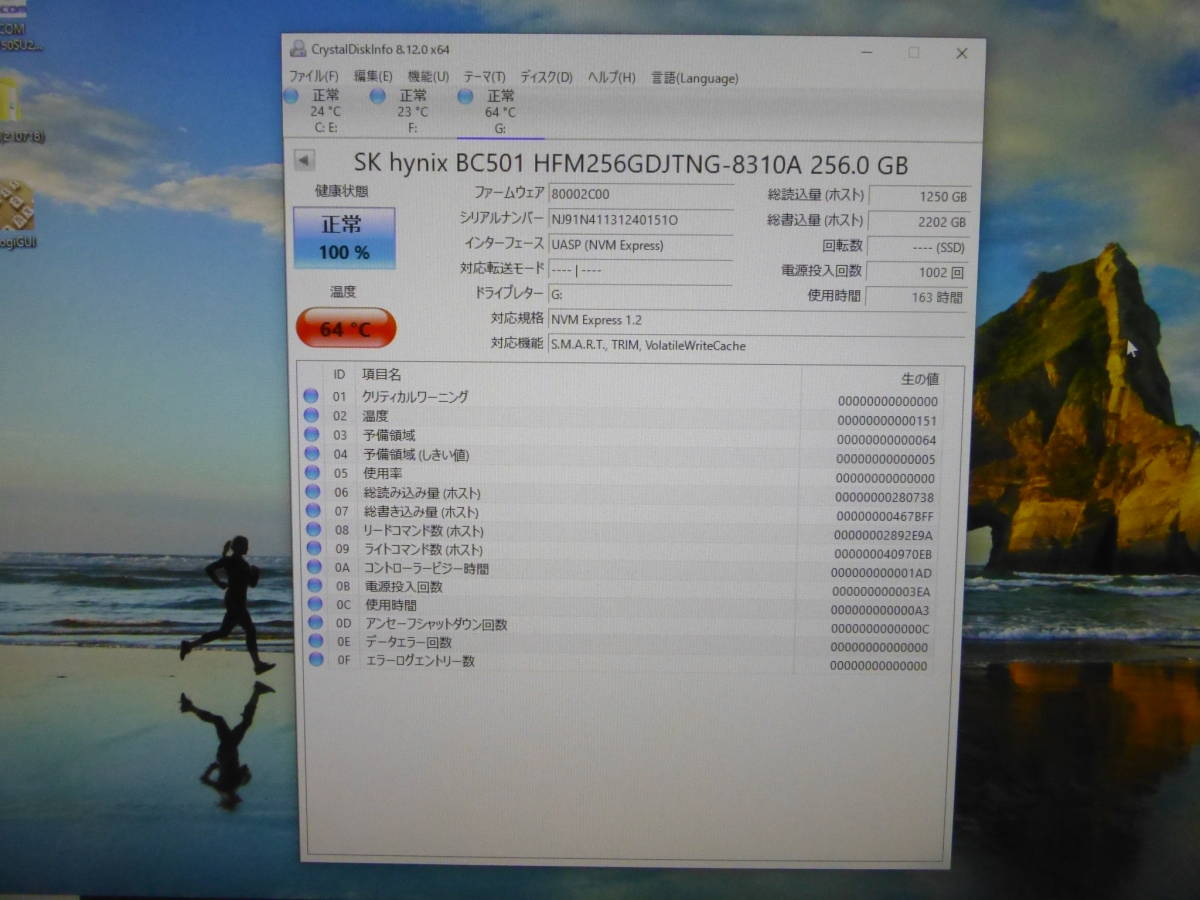This screenshot has width=1200, height=900.
Task: Select the コントローラービジー時間 attribute name
Action: [426, 568]
